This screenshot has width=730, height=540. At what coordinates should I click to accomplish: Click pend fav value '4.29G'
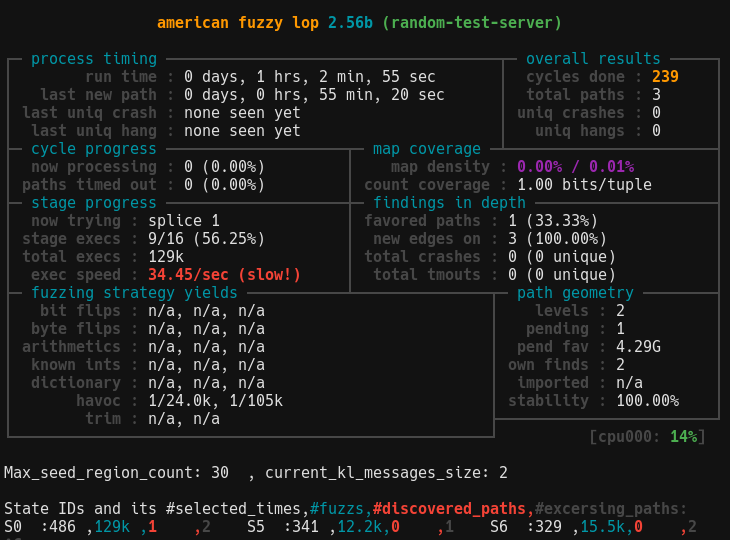[638, 347]
